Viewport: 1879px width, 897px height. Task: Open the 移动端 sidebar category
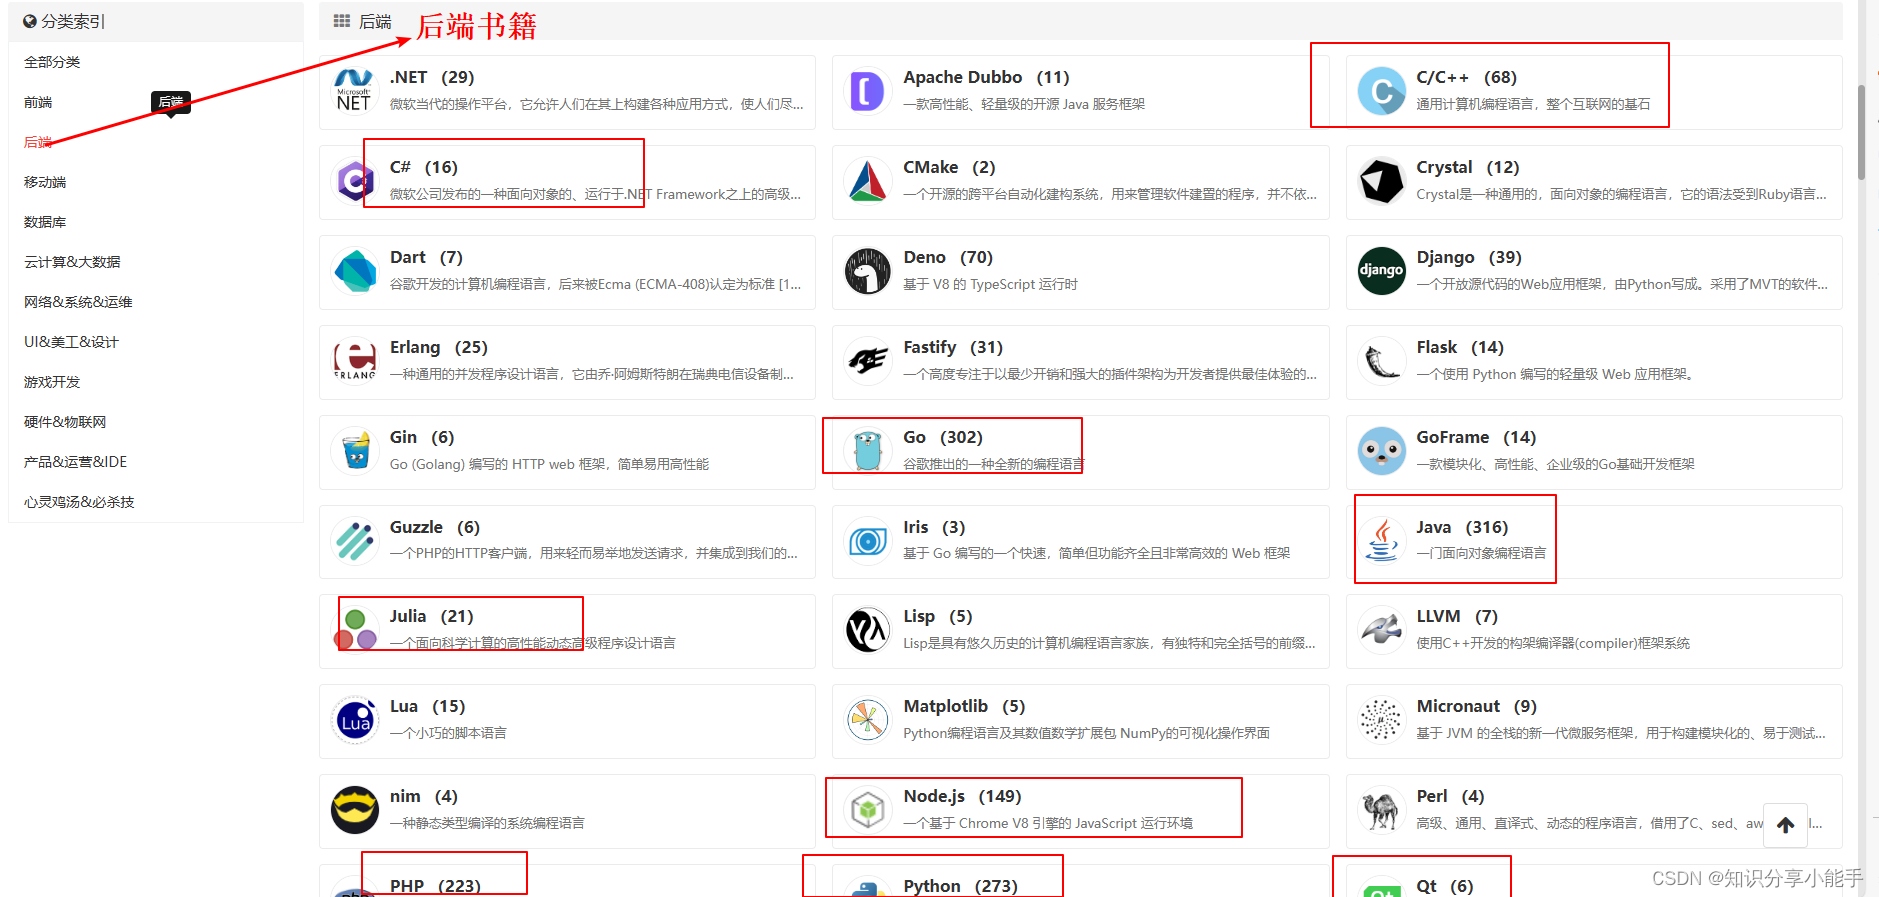point(45,182)
